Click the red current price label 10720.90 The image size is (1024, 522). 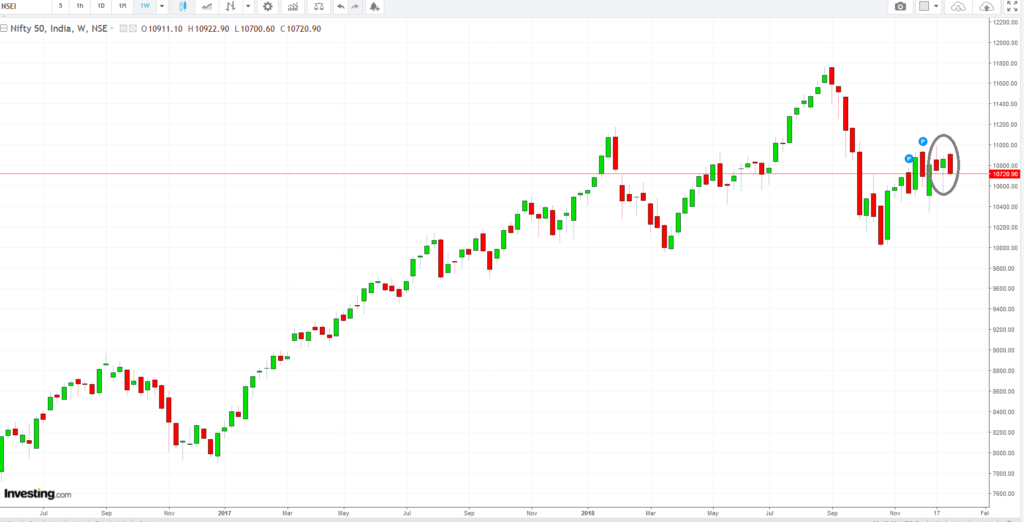pos(1006,174)
